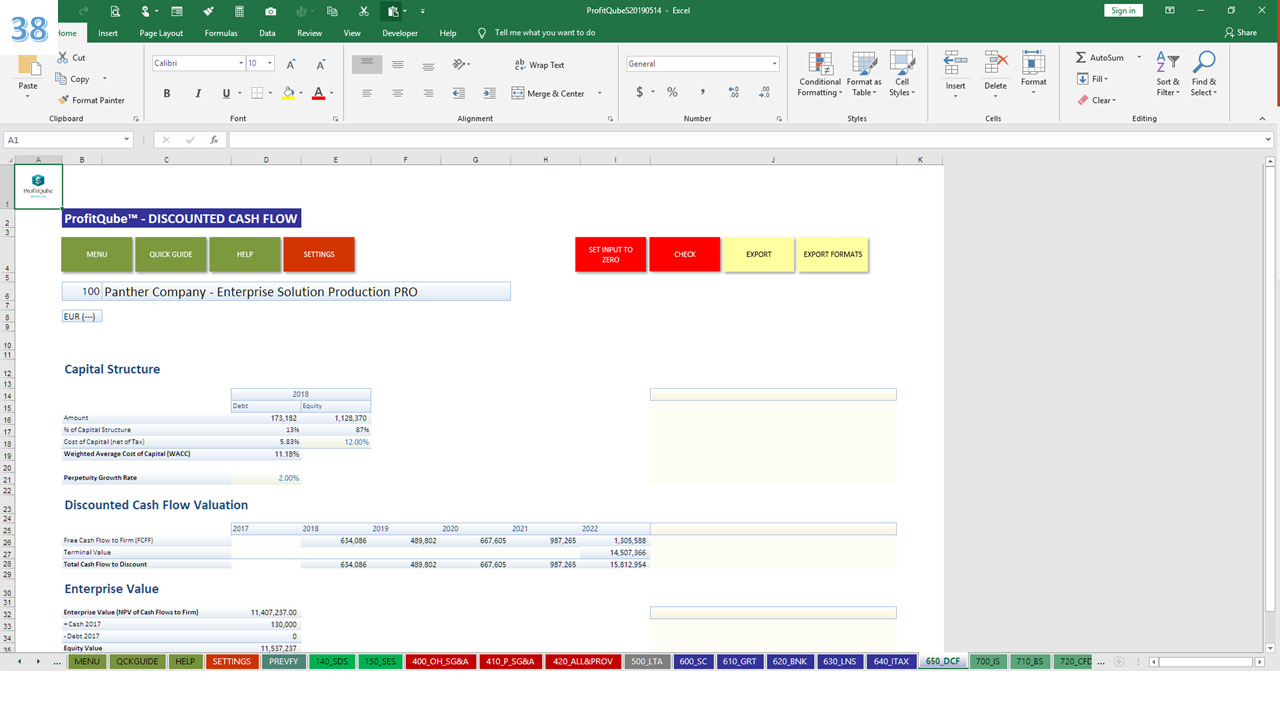Toggle Top Align in Alignment group

pyautogui.click(x=367, y=64)
